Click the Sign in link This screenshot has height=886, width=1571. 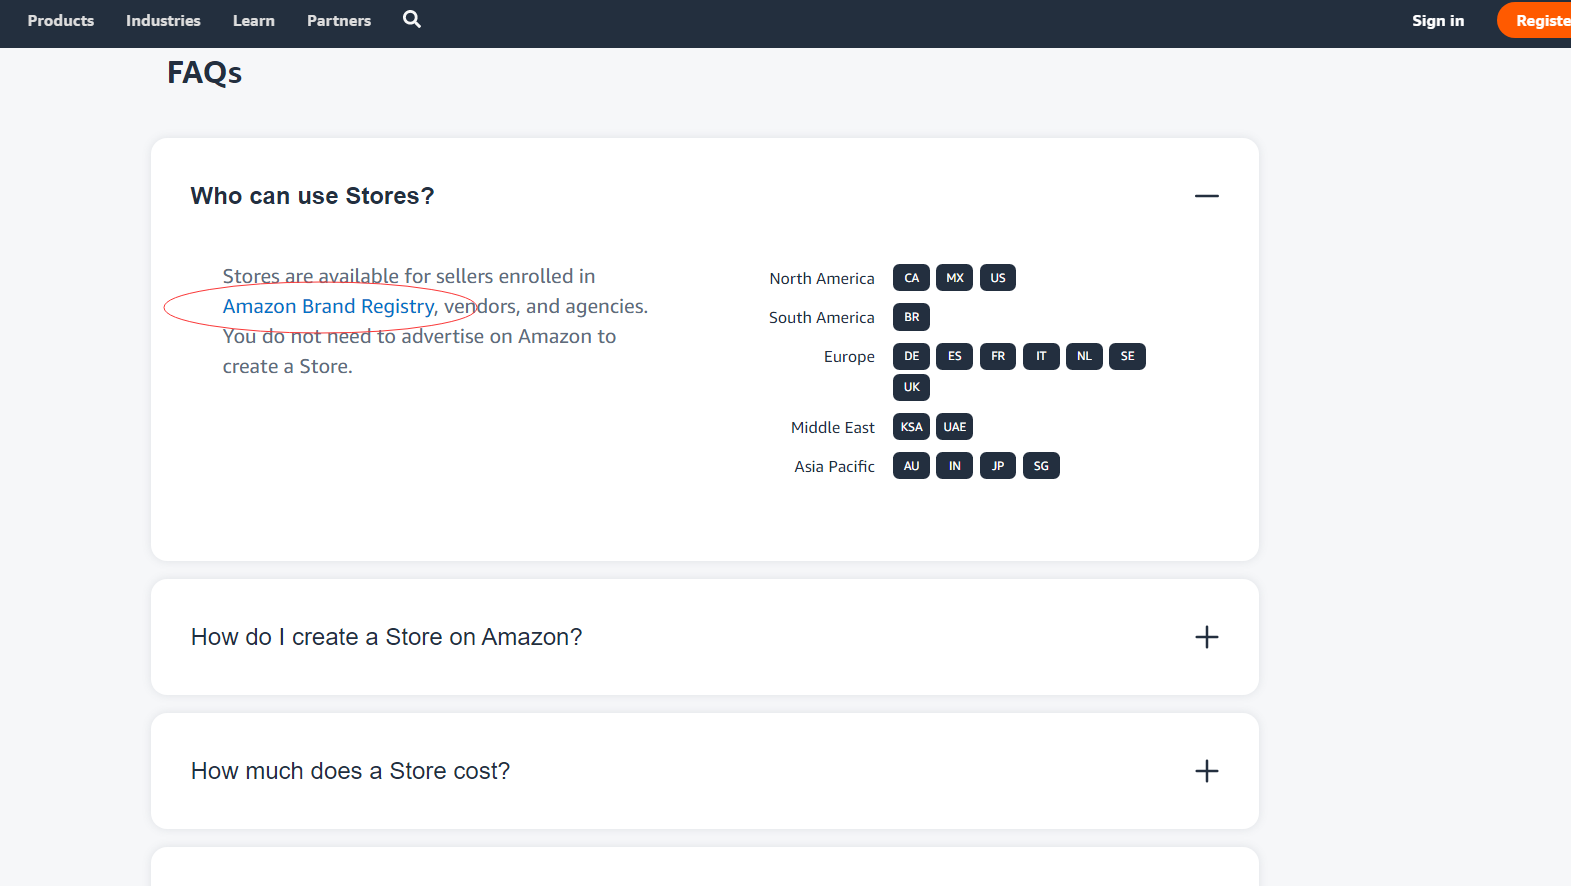(x=1438, y=20)
